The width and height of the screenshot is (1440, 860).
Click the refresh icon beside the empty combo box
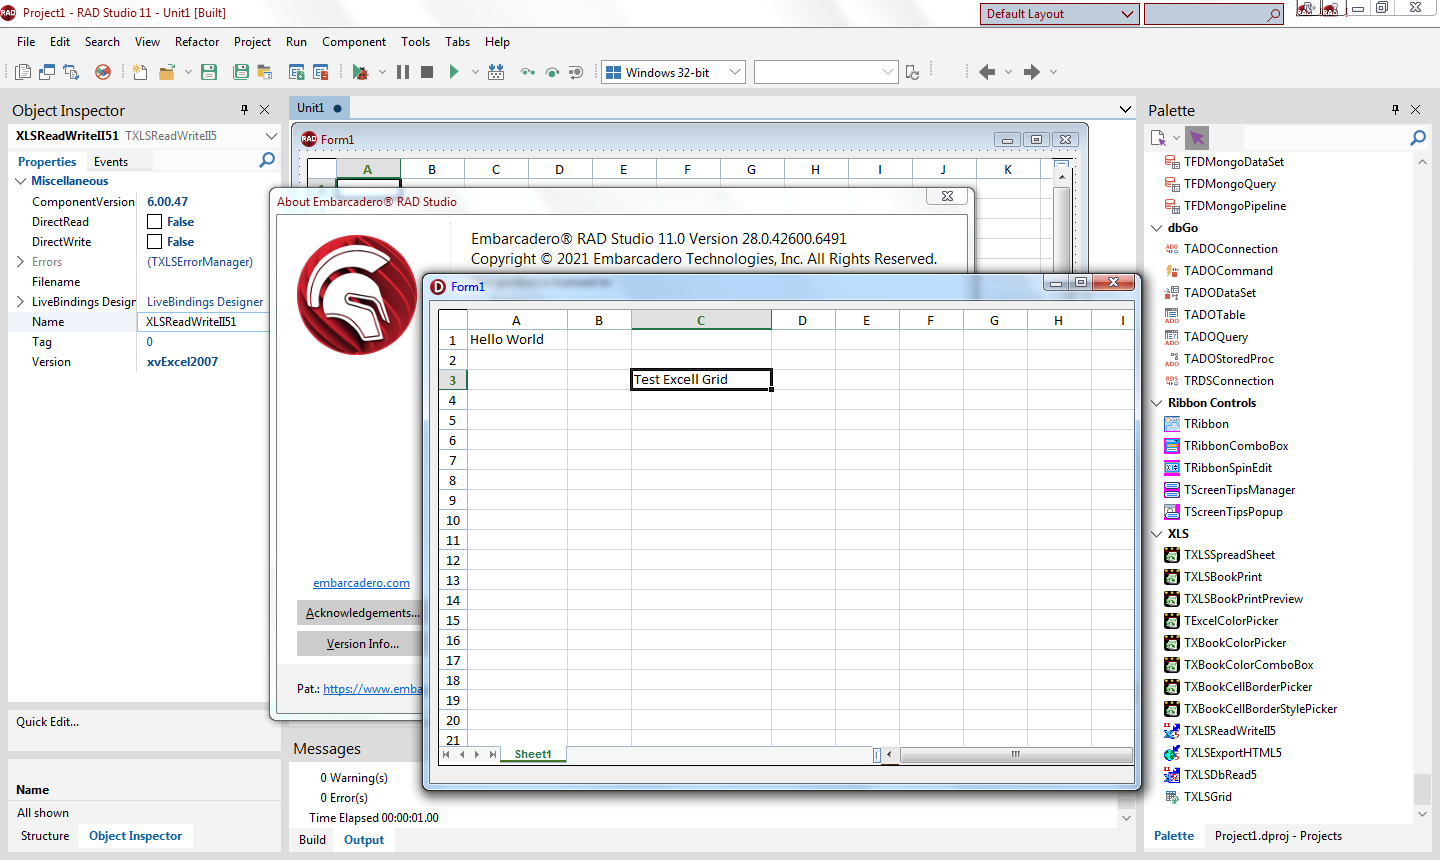tap(912, 72)
